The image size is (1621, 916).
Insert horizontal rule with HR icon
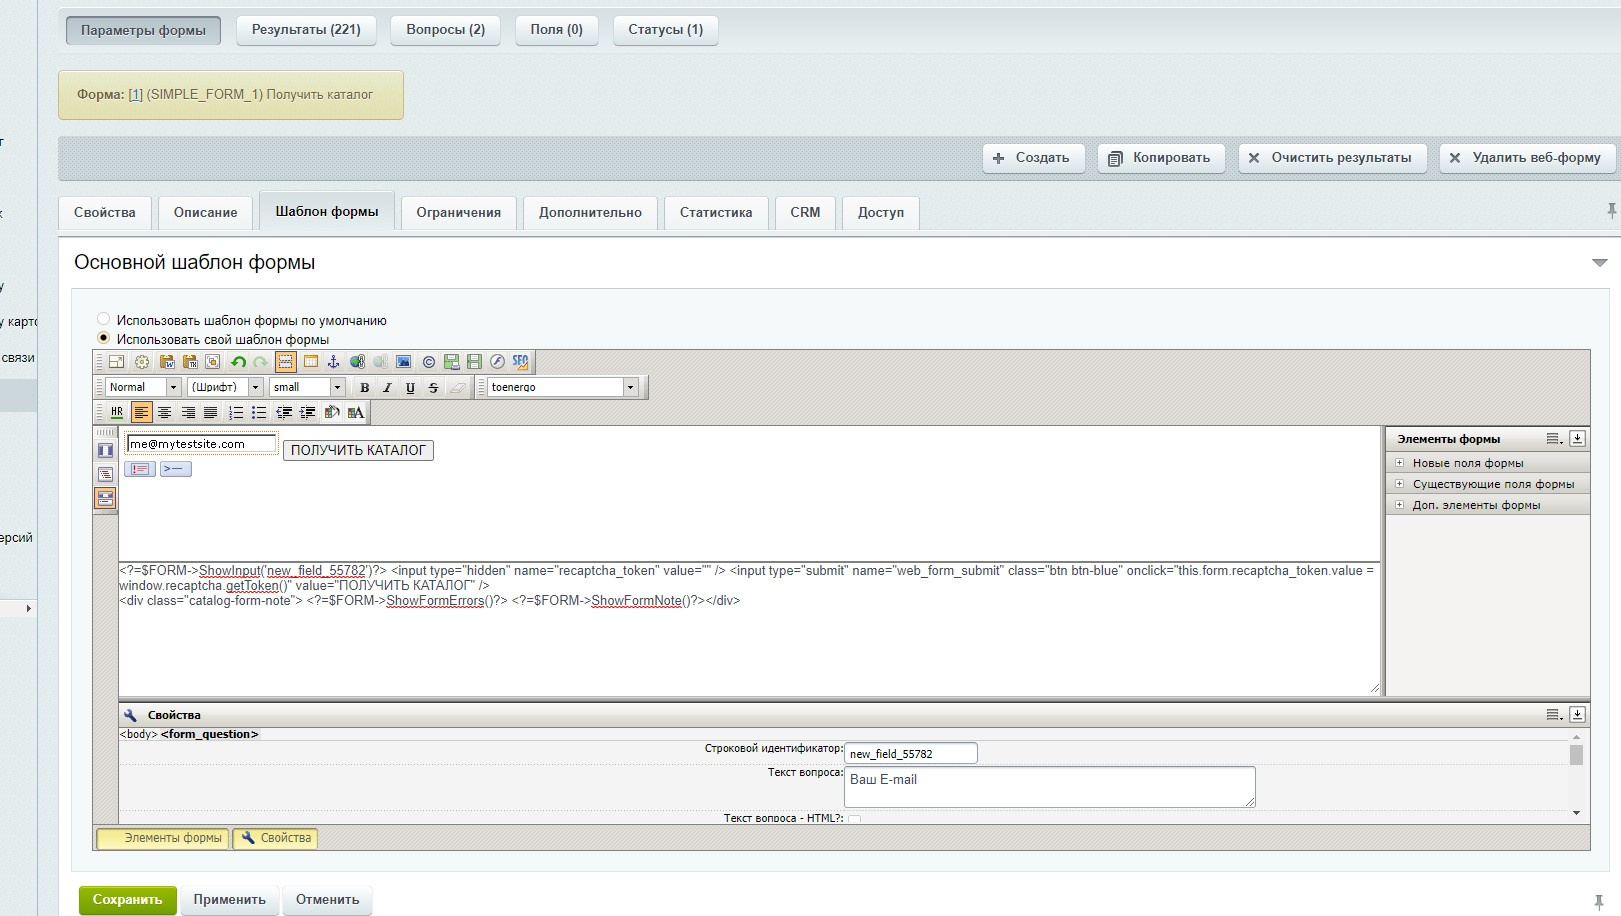[x=117, y=412]
